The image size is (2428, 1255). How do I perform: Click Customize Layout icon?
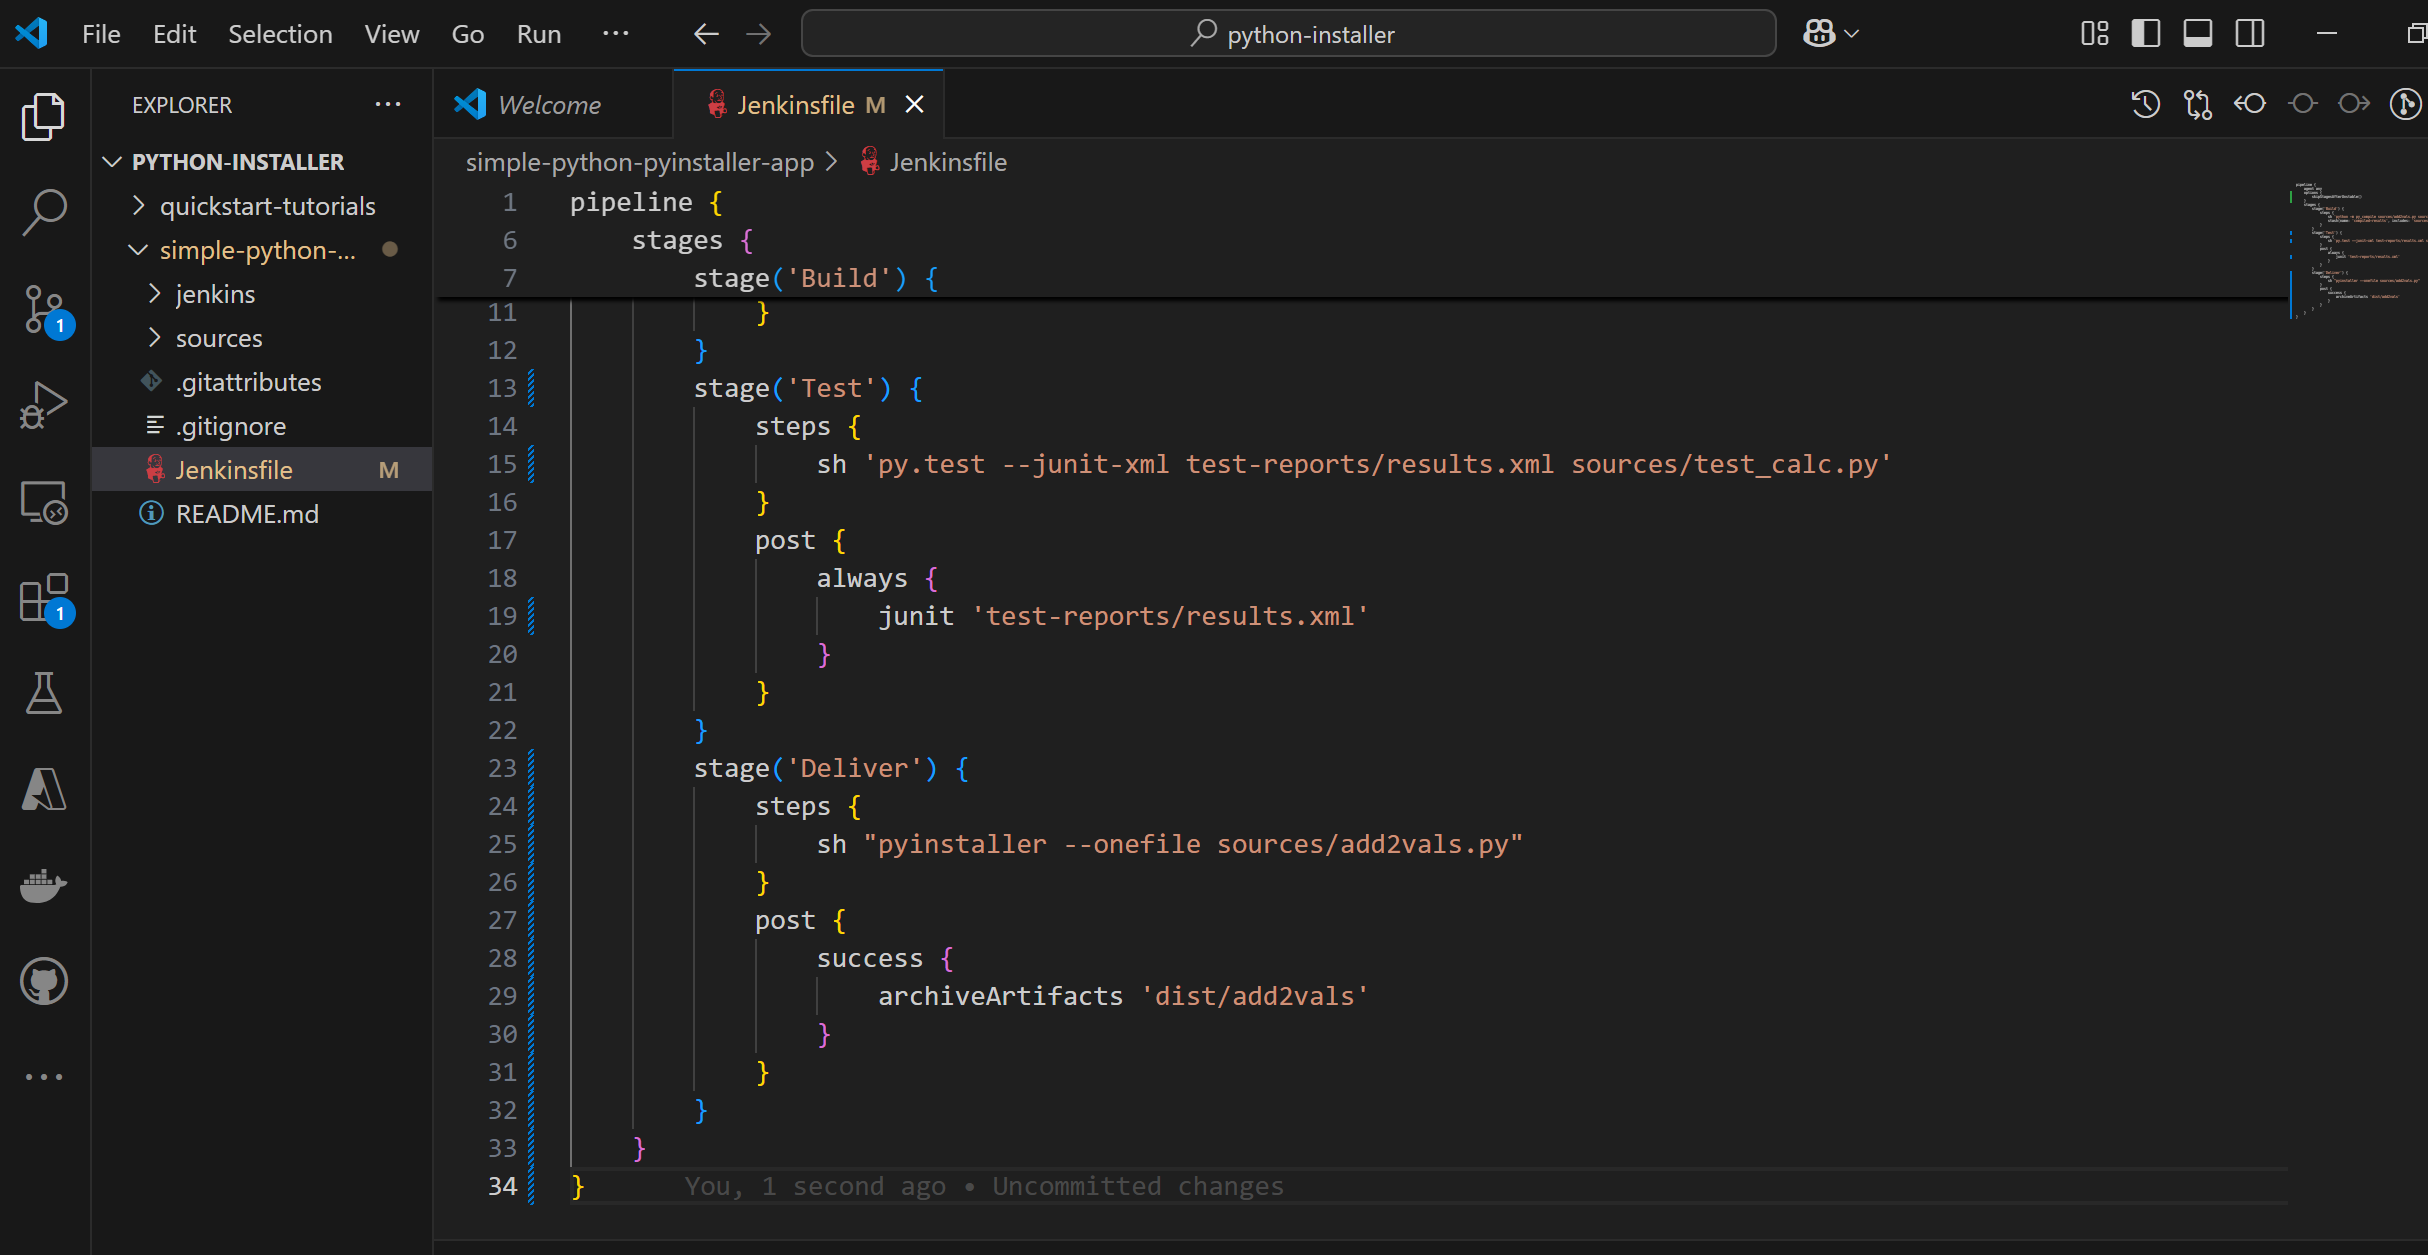[2095, 34]
